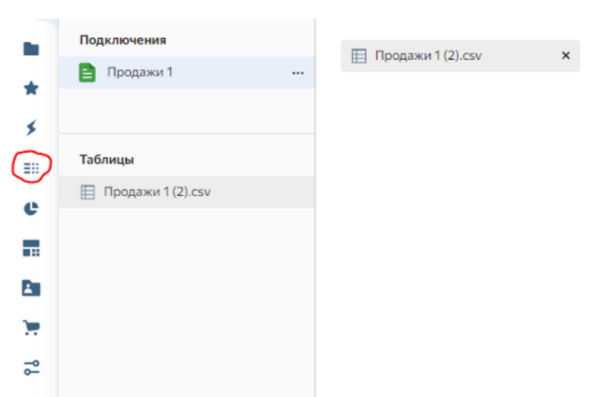This screenshot has height=397, width=591.
Task: Click table icon beside Продажи 1 (2).csv in list
Action: (88, 192)
